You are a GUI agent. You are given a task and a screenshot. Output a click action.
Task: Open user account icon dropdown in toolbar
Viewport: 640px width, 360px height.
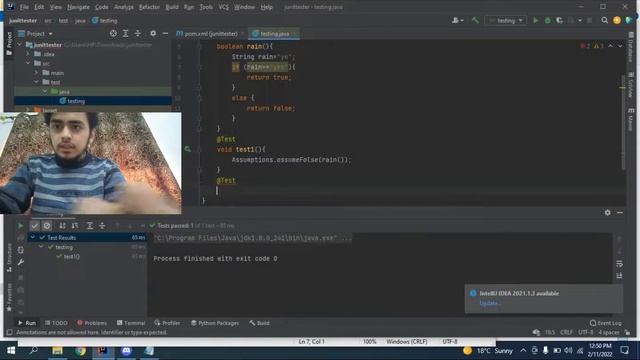coord(457,20)
